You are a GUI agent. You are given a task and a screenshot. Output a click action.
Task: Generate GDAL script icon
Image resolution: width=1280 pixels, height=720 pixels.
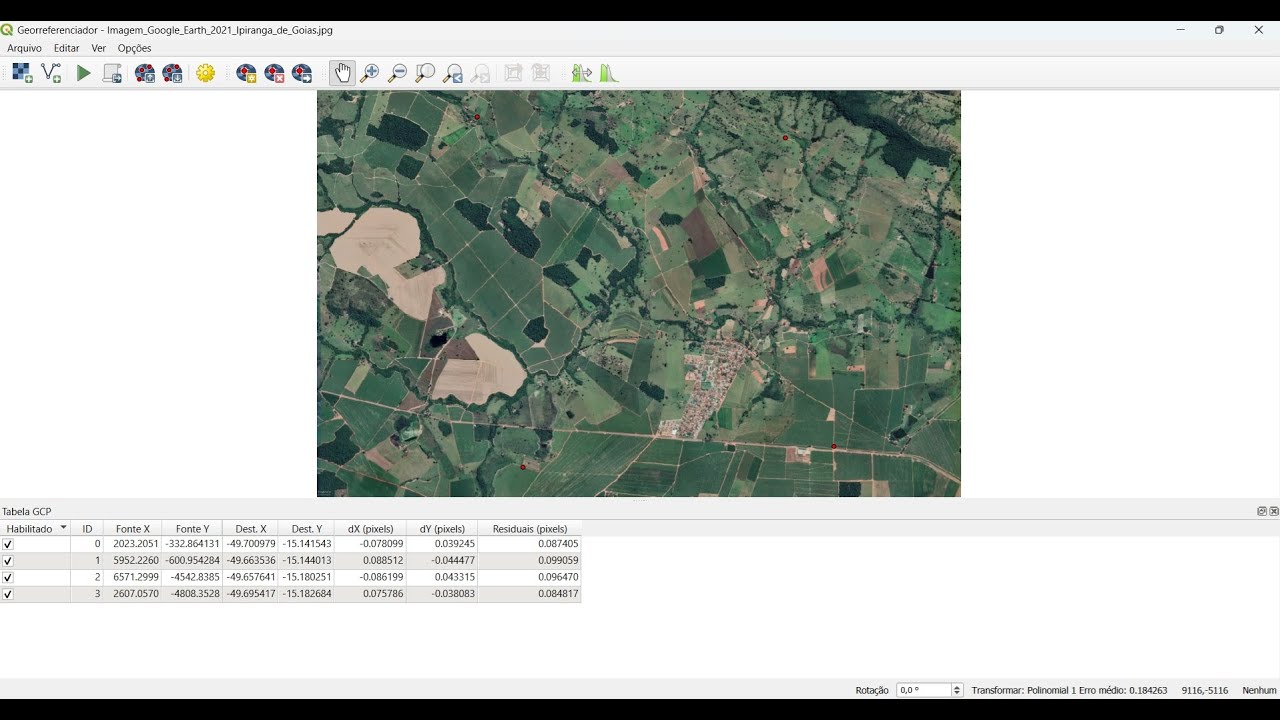point(112,73)
